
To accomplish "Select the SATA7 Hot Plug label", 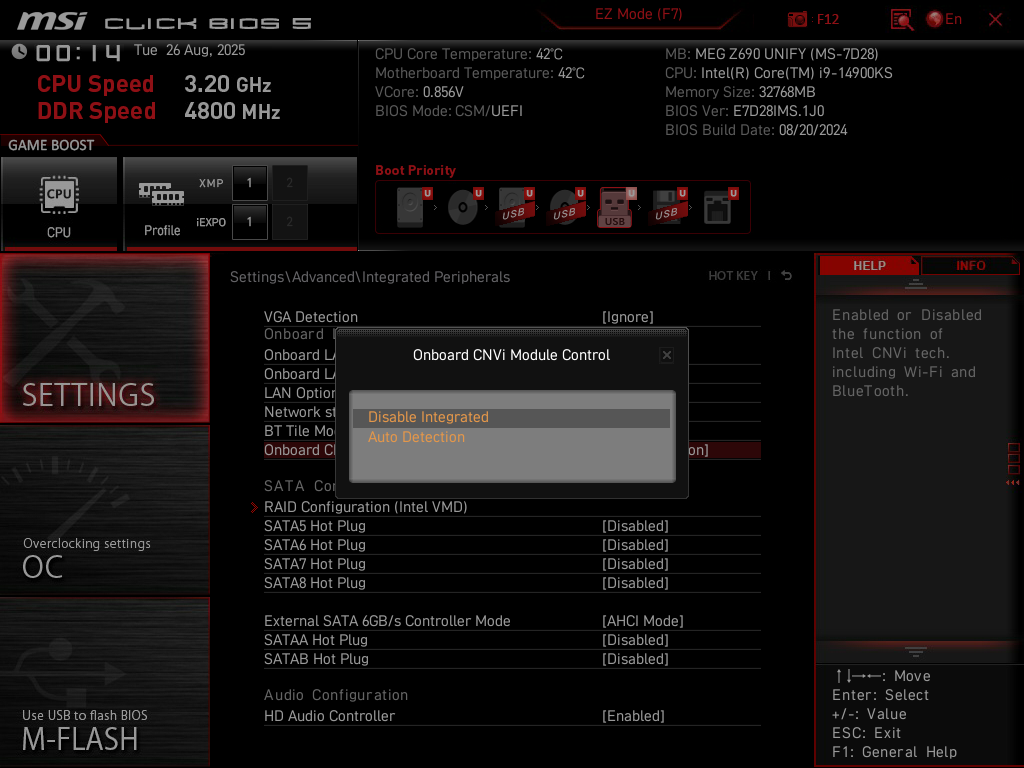I will click(x=315, y=564).
